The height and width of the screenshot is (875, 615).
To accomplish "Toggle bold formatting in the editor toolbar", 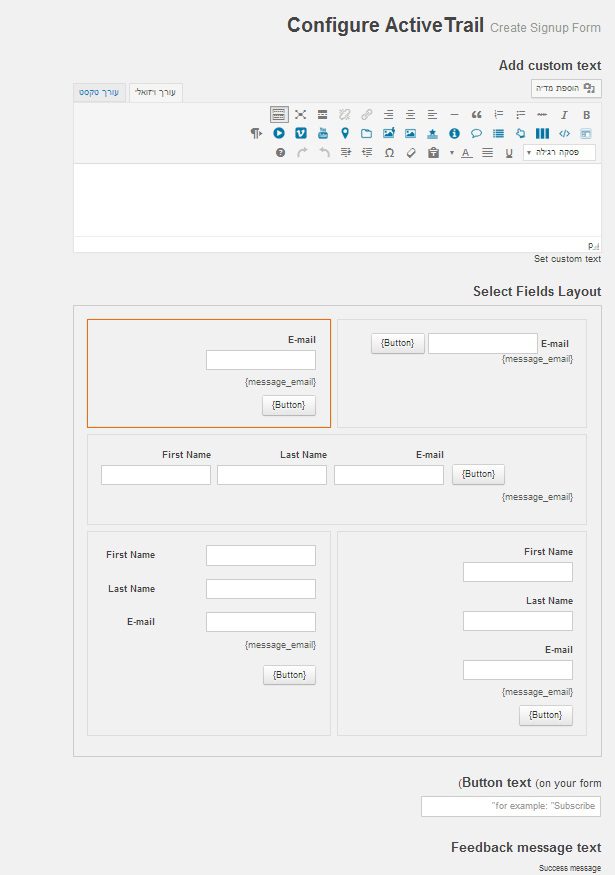I will point(586,115).
